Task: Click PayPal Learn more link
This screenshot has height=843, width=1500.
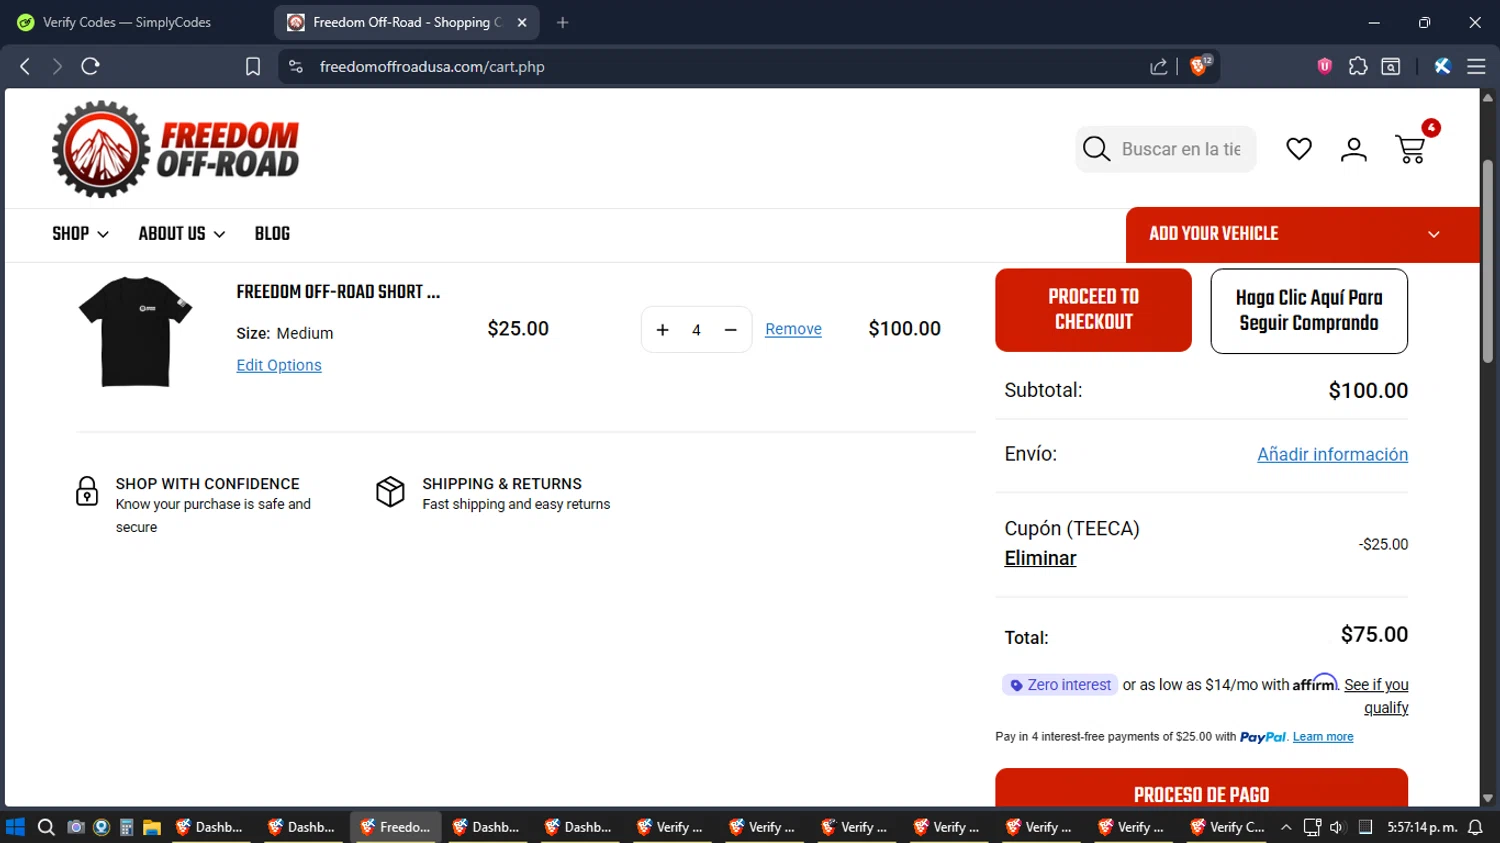Action: [x=1323, y=737]
